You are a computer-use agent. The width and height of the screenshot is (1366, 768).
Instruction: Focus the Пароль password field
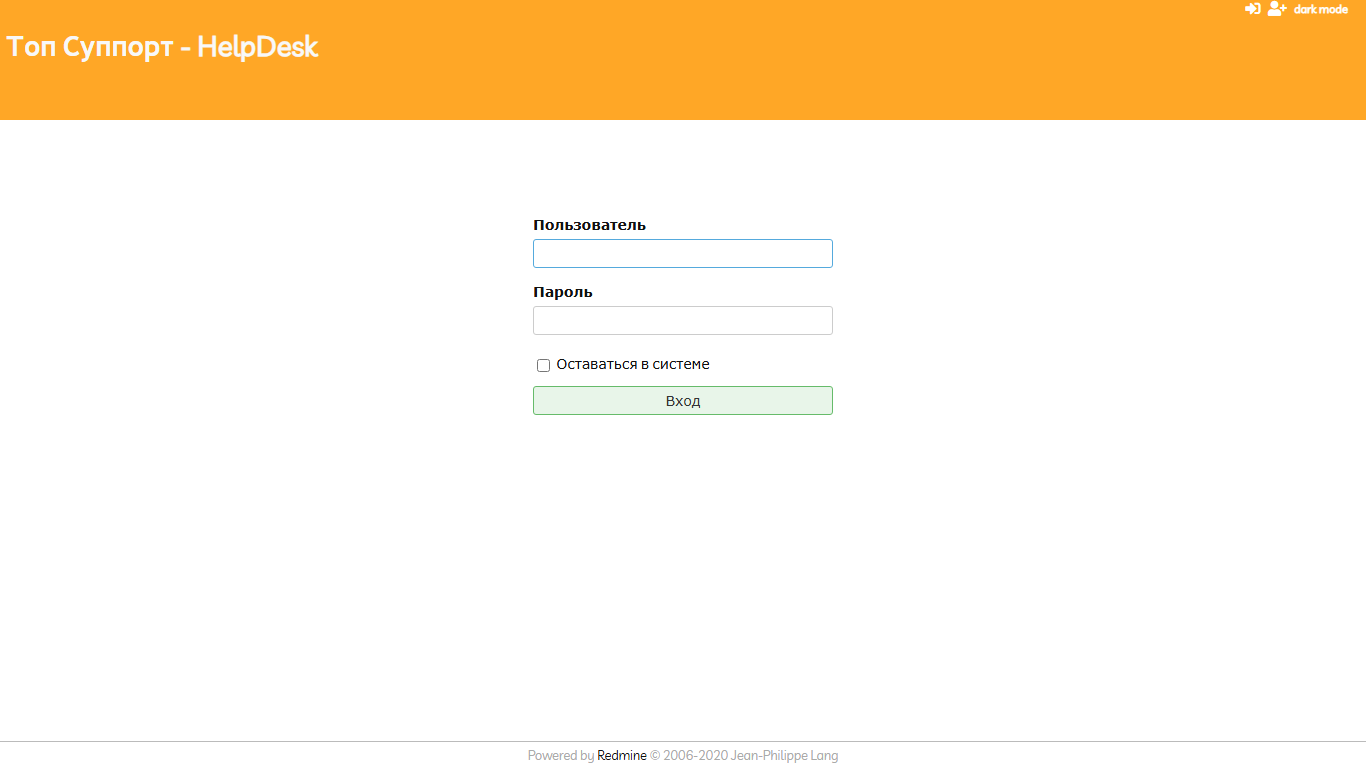click(683, 320)
